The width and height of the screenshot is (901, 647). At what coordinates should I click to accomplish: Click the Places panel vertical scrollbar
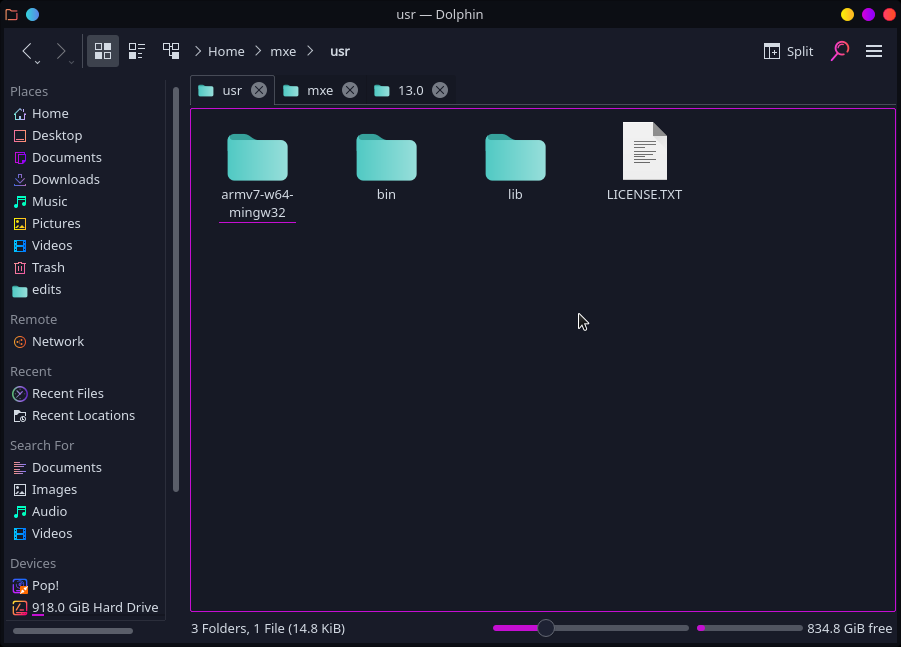[176, 289]
